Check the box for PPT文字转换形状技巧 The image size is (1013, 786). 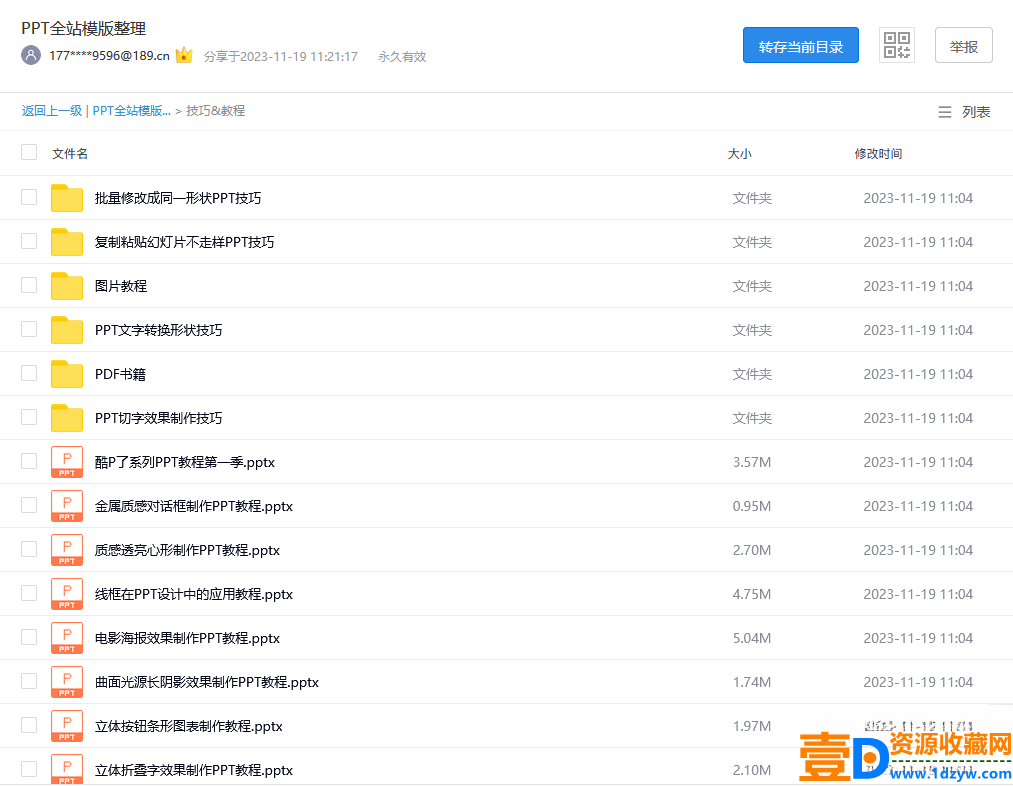coord(29,329)
